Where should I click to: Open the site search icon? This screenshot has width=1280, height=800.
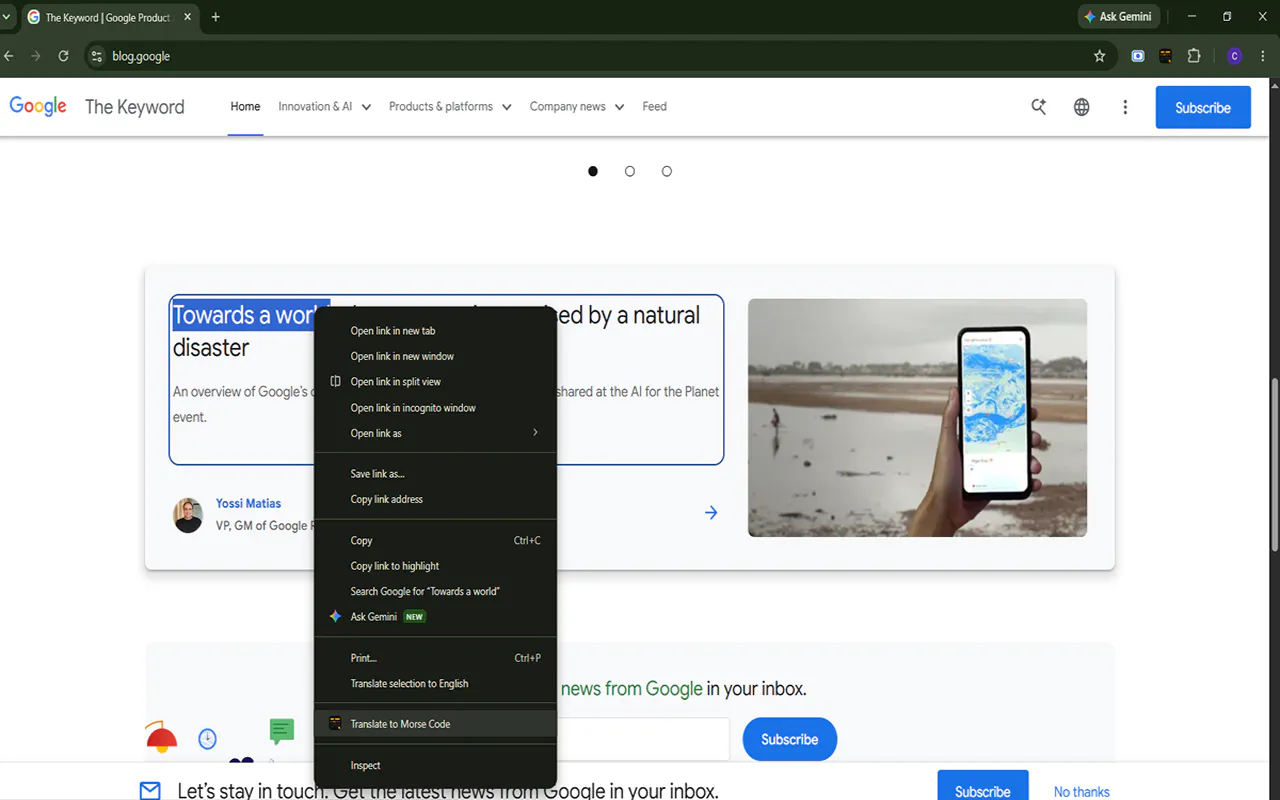point(1039,107)
